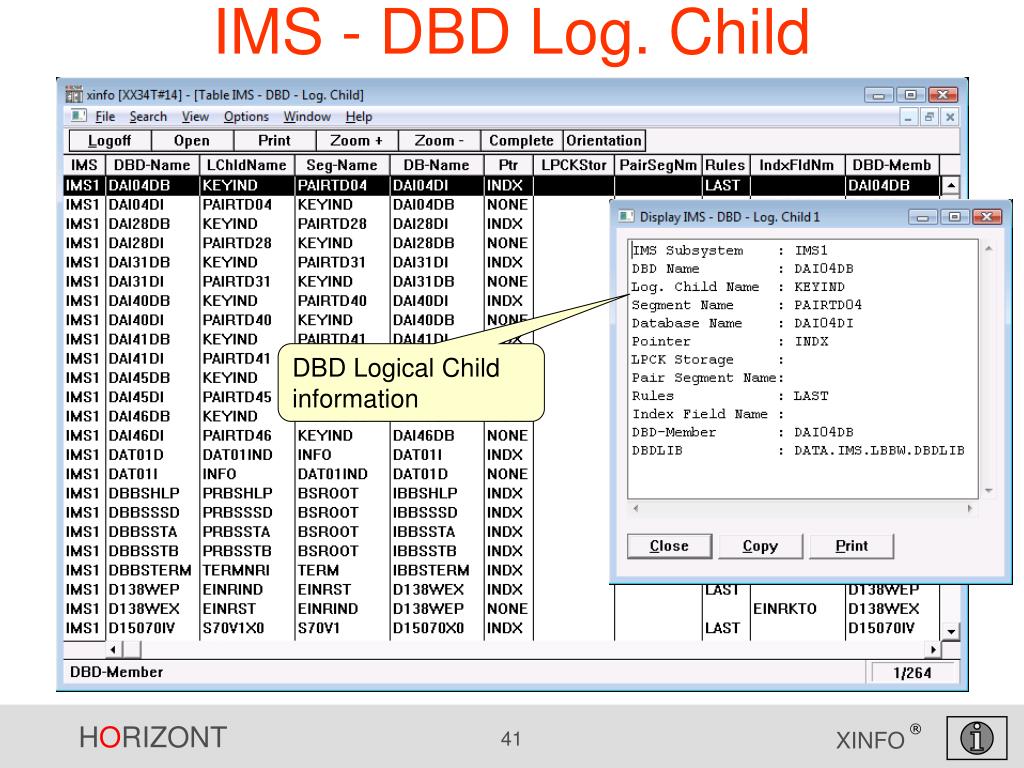
Task: Sort by the DB-Name column header
Action: tap(436, 165)
